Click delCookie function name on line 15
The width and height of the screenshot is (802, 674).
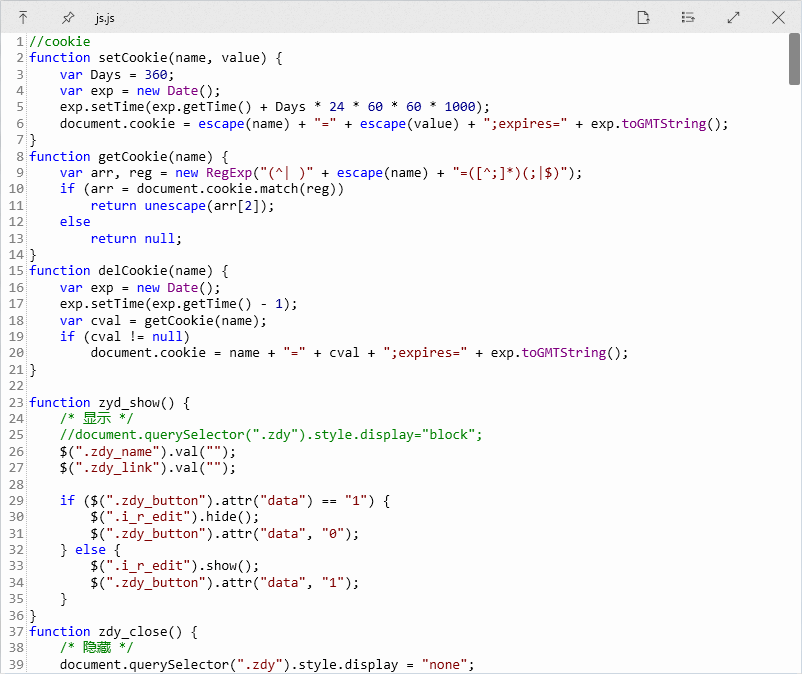tap(133, 271)
